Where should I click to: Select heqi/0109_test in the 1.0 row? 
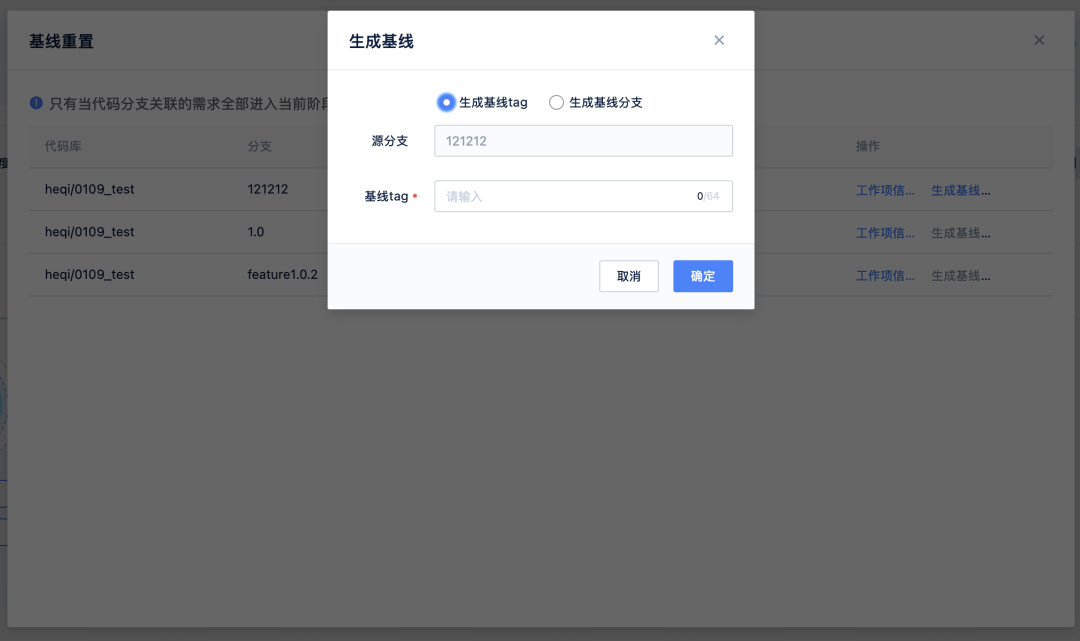tap(90, 232)
